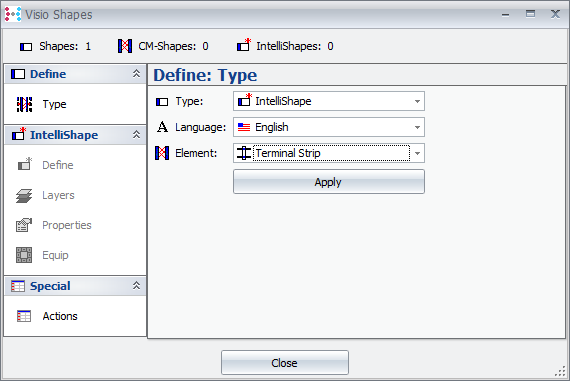This screenshot has width=570, height=381.
Task: Click the Visio Shapes app icon in title bar
Action: [x=13, y=15]
